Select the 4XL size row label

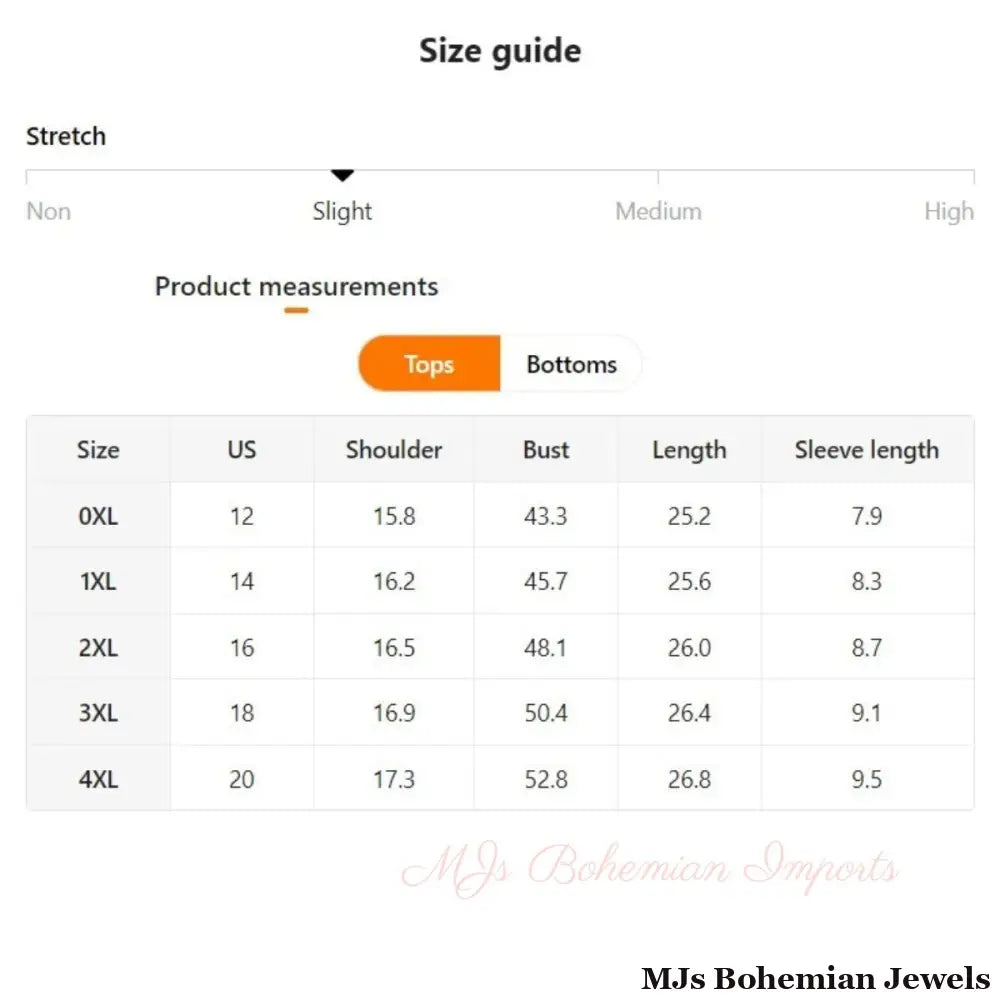click(x=98, y=779)
